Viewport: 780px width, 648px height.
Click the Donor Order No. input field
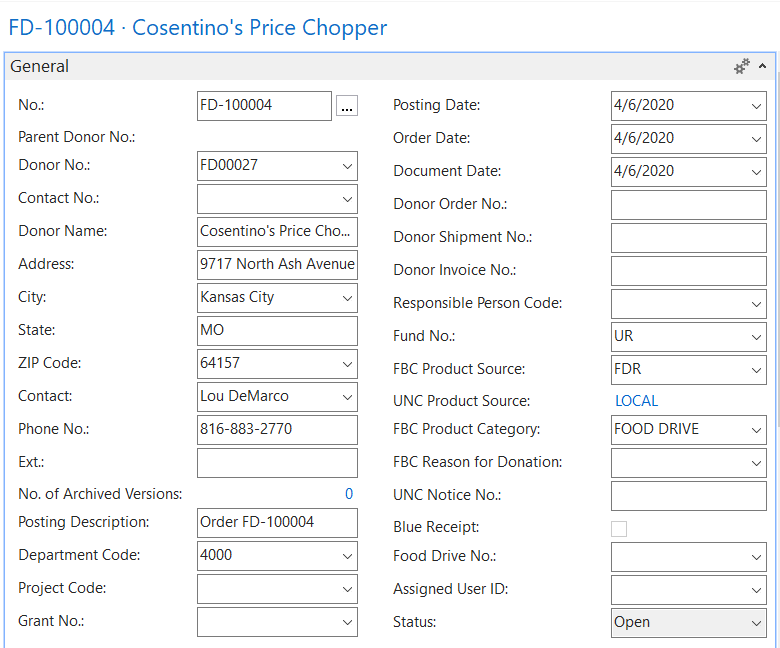pyautogui.click(x=688, y=206)
